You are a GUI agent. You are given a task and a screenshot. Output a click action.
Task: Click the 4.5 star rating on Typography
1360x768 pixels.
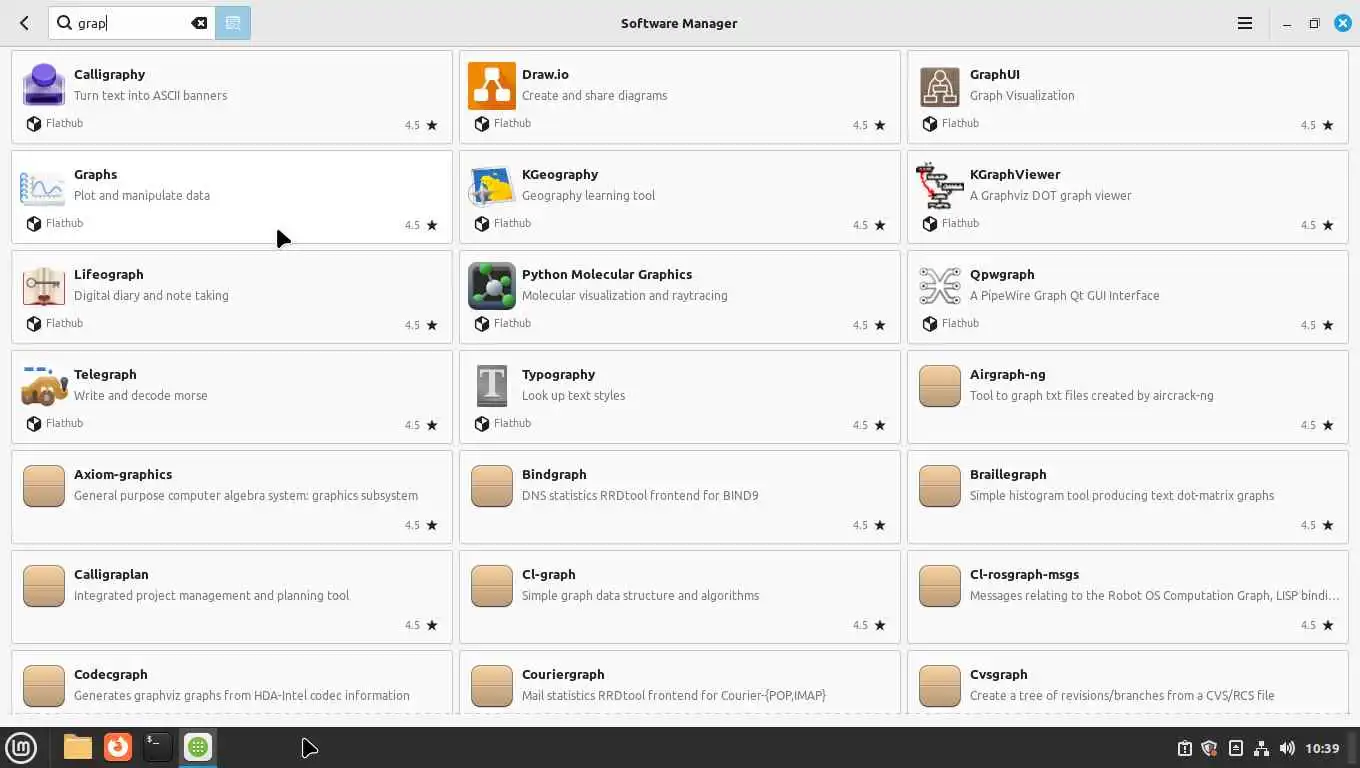pyautogui.click(x=869, y=425)
